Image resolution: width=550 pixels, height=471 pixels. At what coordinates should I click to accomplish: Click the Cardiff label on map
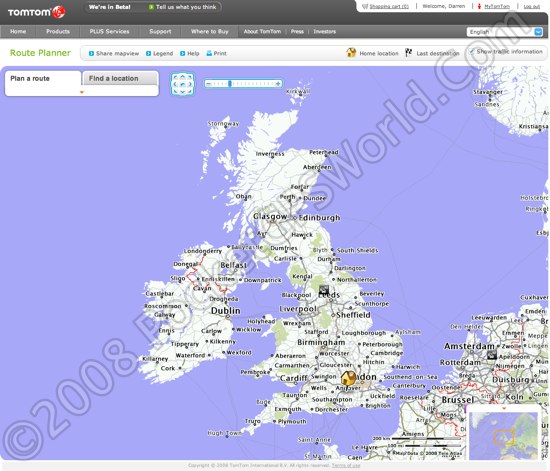coord(294,378)
